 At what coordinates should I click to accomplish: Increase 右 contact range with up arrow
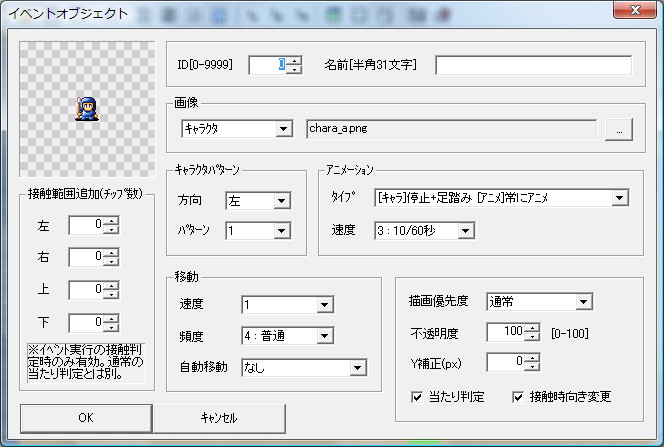point(112,253)
